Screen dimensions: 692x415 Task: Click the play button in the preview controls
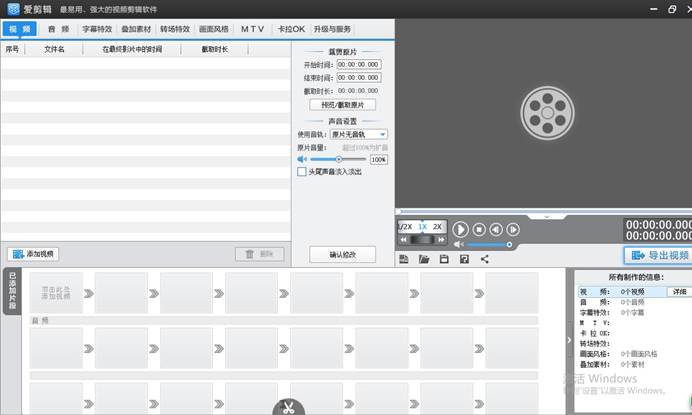[x=460, y=229]
